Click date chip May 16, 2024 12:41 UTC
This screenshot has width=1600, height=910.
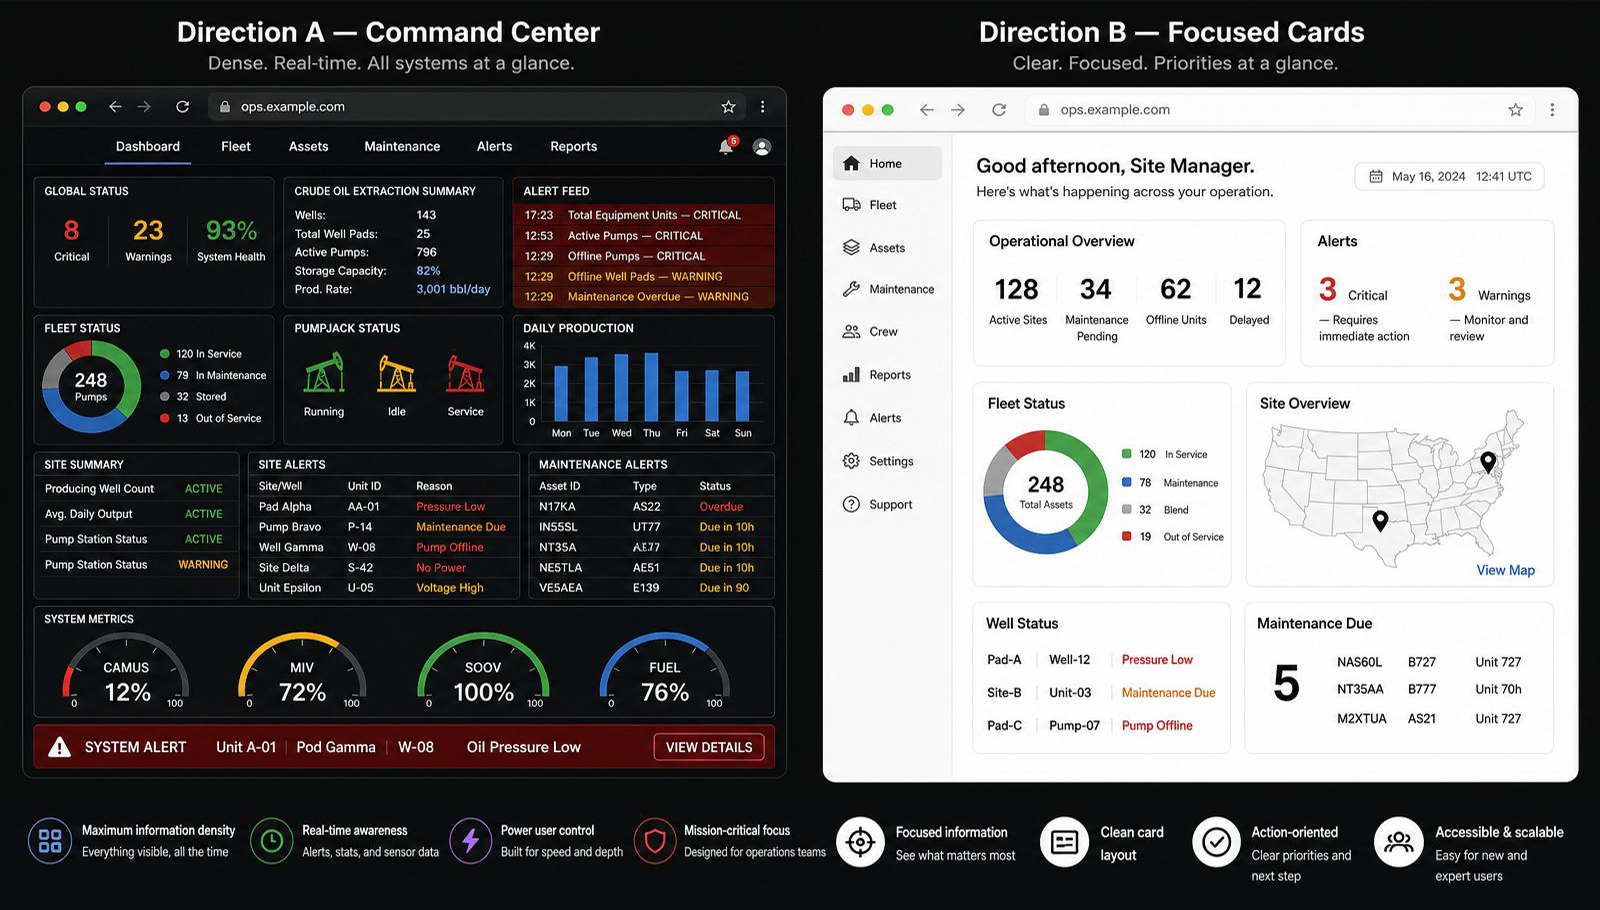click(x=1450, y=176)
